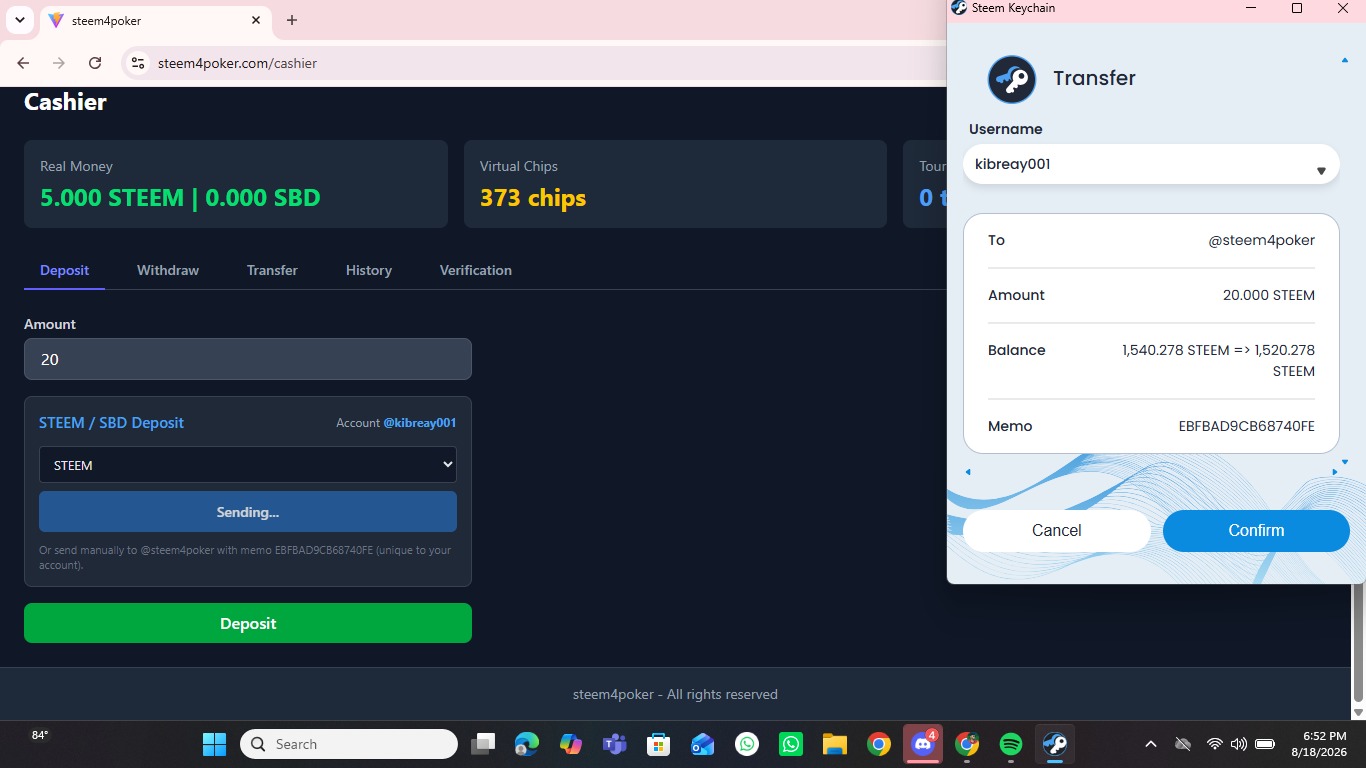The height and width of the screenshot is (768, 1366).
Task: Click the Keychain scroll-right arrow
Action: pos(1335,472)
